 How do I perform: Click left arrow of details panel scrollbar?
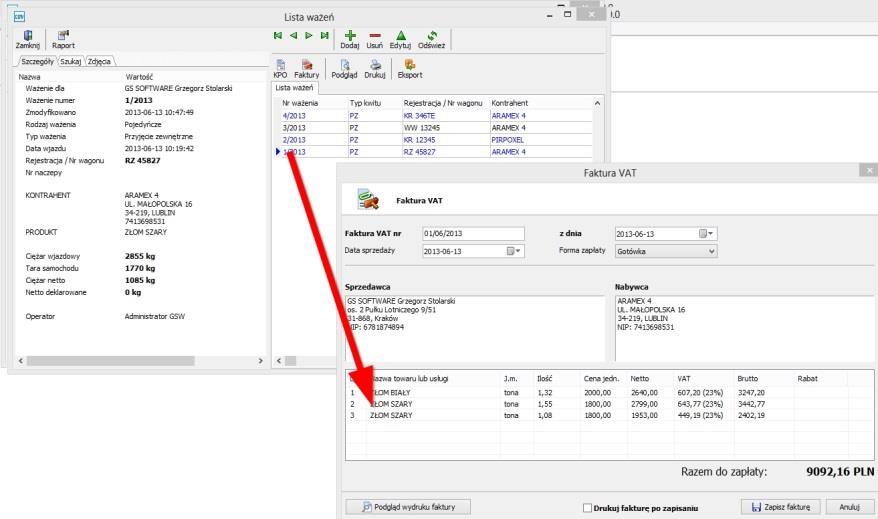[21, 361]
